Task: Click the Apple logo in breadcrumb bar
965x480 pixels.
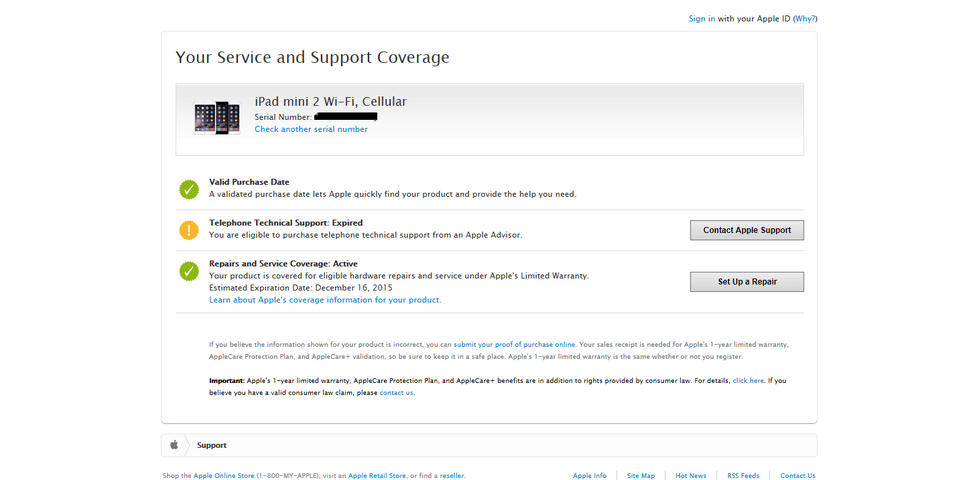Action: pyautogui.click(x=174, y=445)
